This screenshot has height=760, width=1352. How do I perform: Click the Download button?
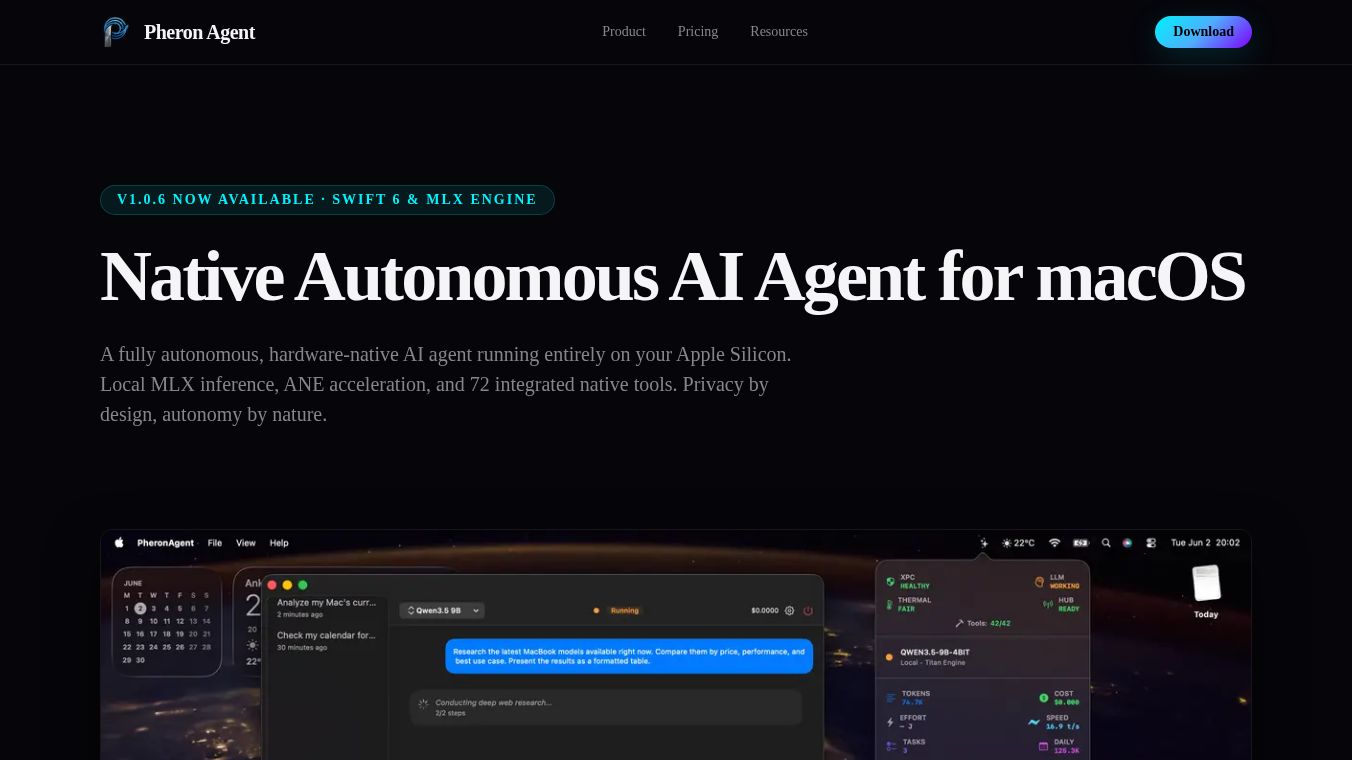1203,32
